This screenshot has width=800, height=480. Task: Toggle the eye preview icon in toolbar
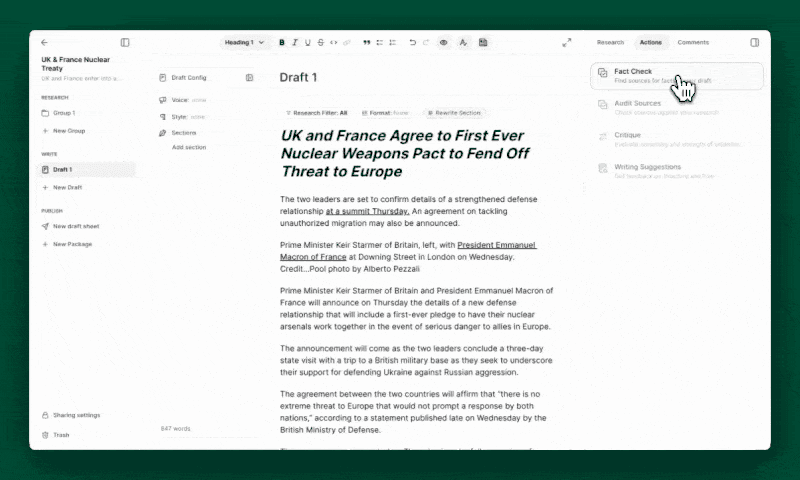444,42
